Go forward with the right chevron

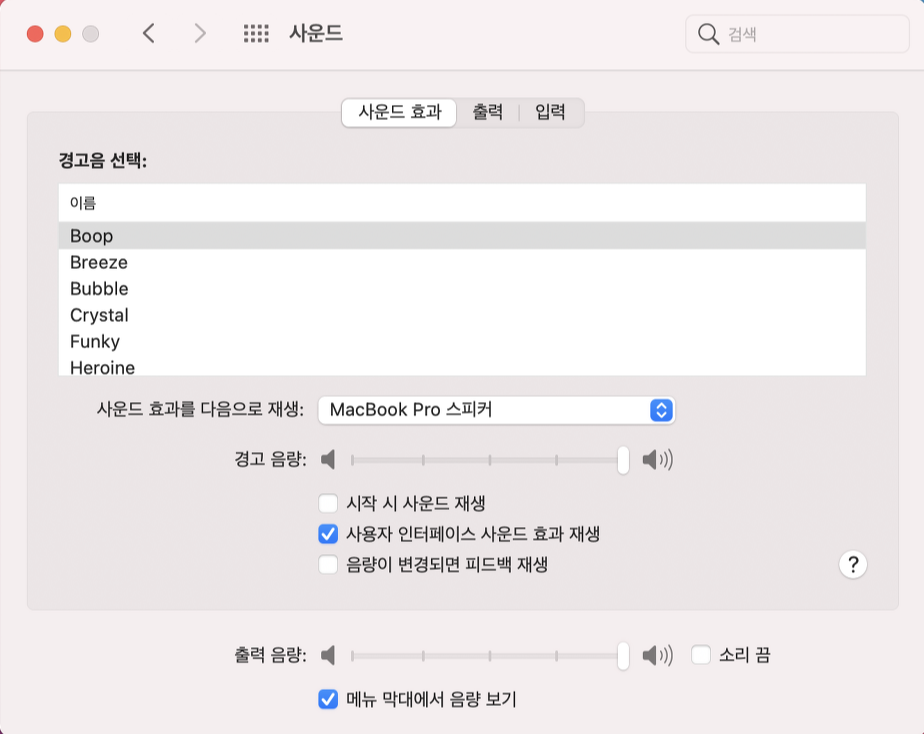pyautogui.click(x=200, y=34)
